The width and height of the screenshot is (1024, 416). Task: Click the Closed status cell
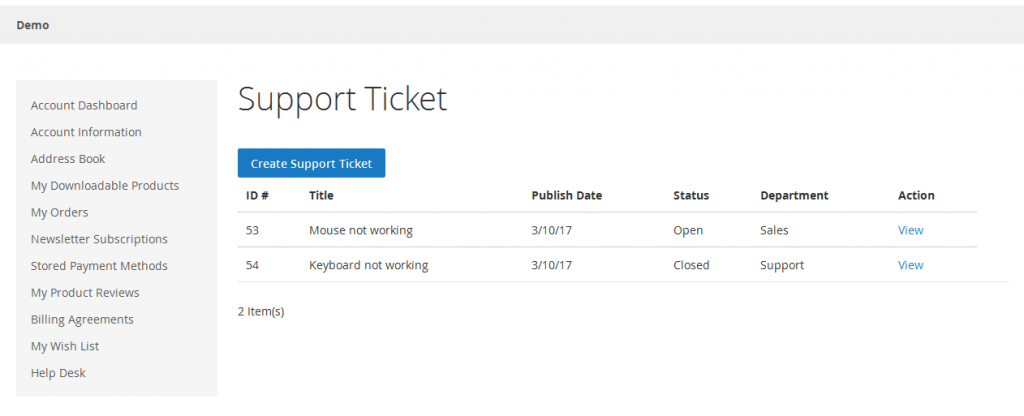pyautogui.click(x=691, y=265)
